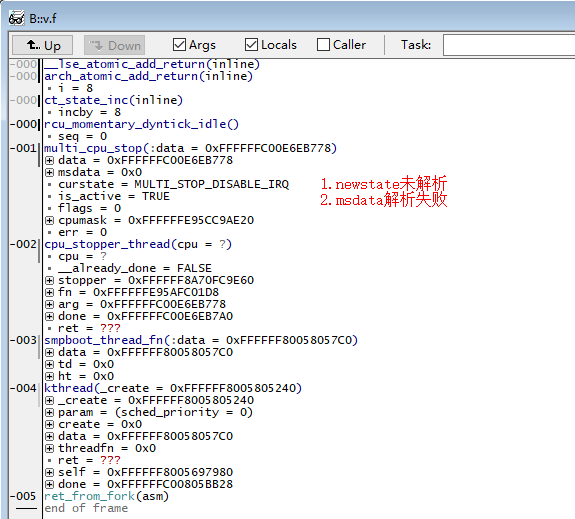The image size is (575, 519).
Task: Expand done = 0xFFFFFFC00E6EB7A0 variable
Action: 50,317
